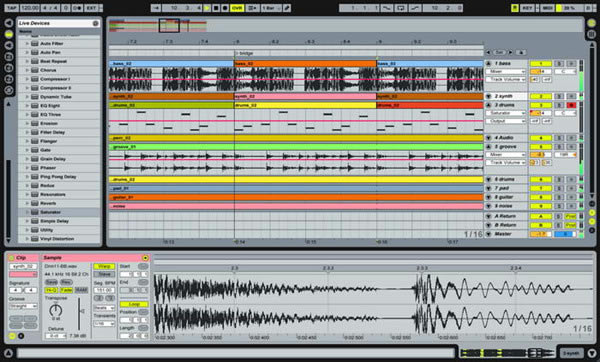Toggle the 4 Audio track activator
This screenshot has width=600, height=362.
click(541, 138)
